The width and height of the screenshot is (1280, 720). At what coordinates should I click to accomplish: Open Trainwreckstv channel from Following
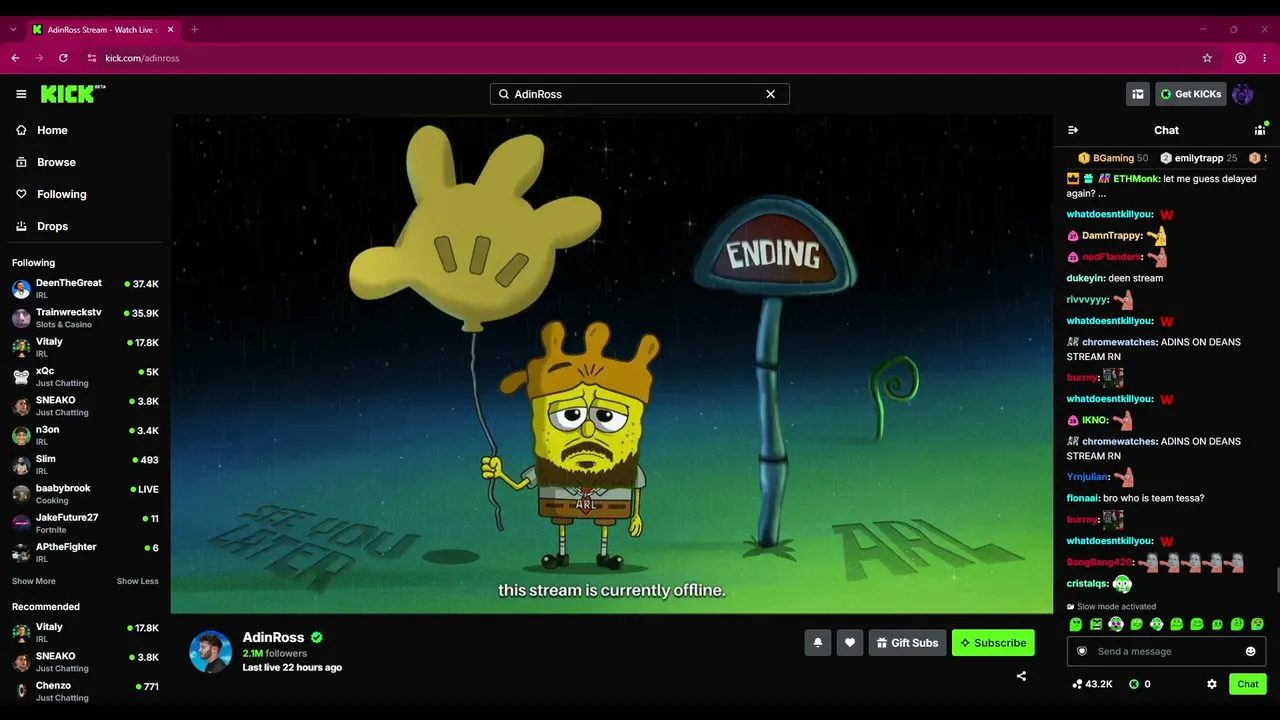(x=85, y=318)
